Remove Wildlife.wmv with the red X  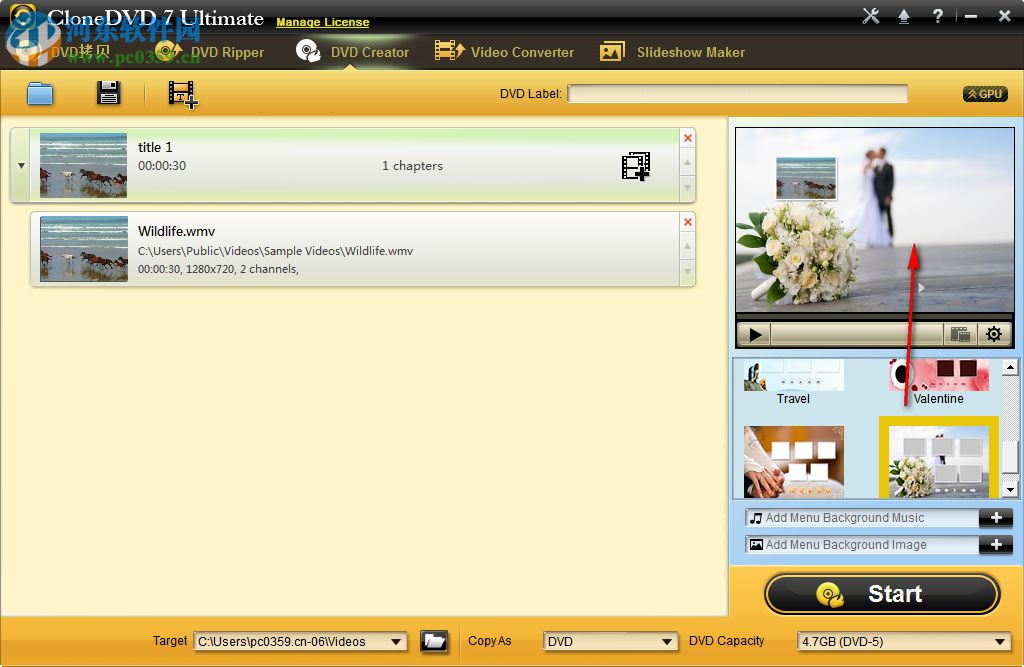click(688, 222)
